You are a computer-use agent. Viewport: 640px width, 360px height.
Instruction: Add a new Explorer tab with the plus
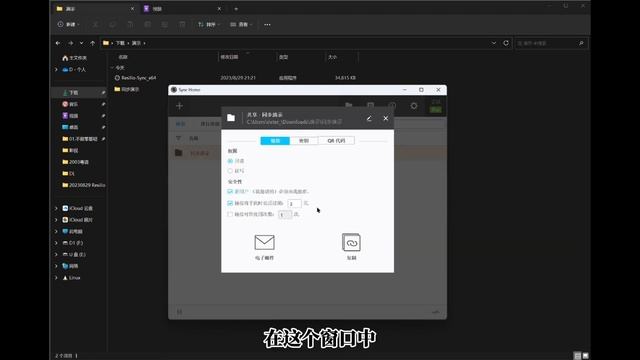click(x=236, y=9)
